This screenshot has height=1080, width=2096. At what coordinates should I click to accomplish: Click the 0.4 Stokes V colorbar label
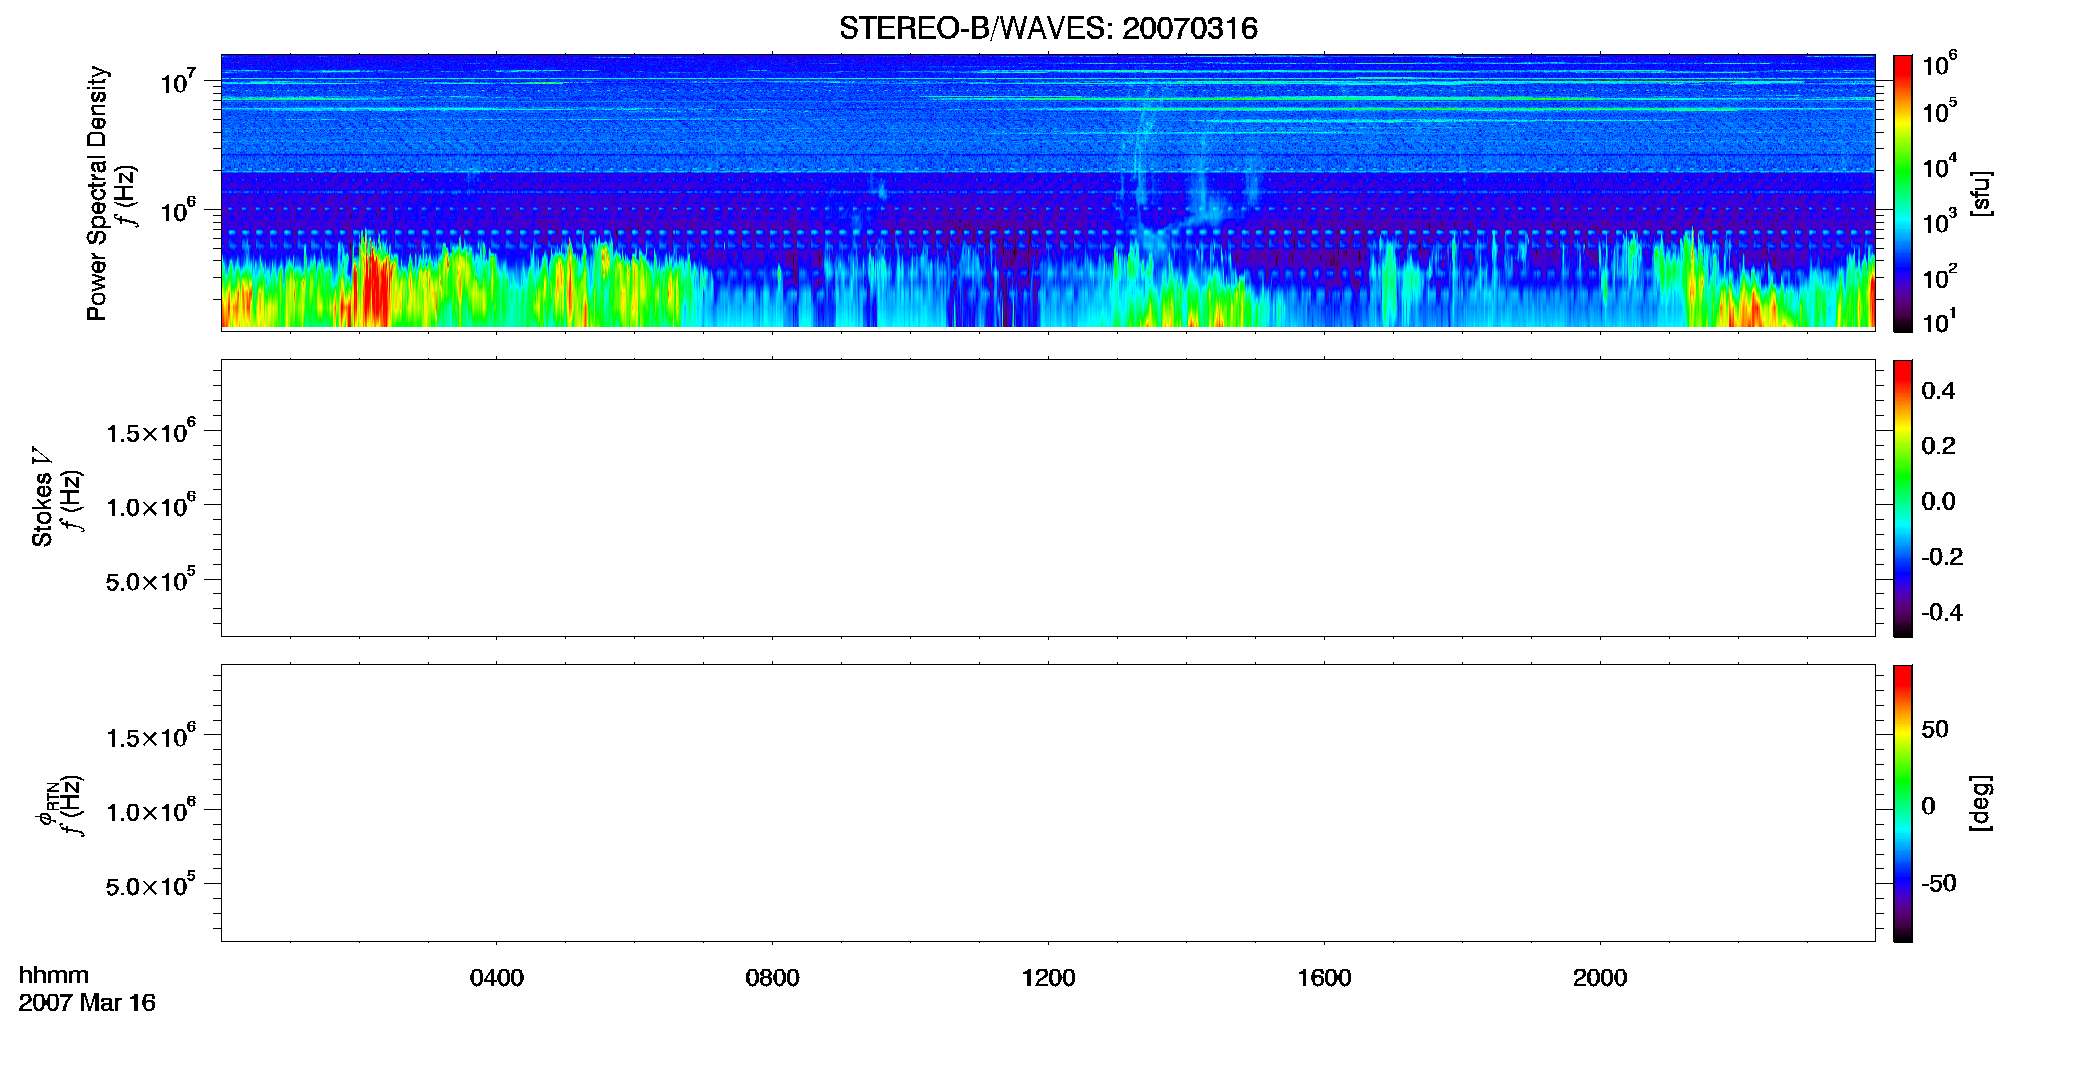pyautogui.click(x=1938, y=391)
